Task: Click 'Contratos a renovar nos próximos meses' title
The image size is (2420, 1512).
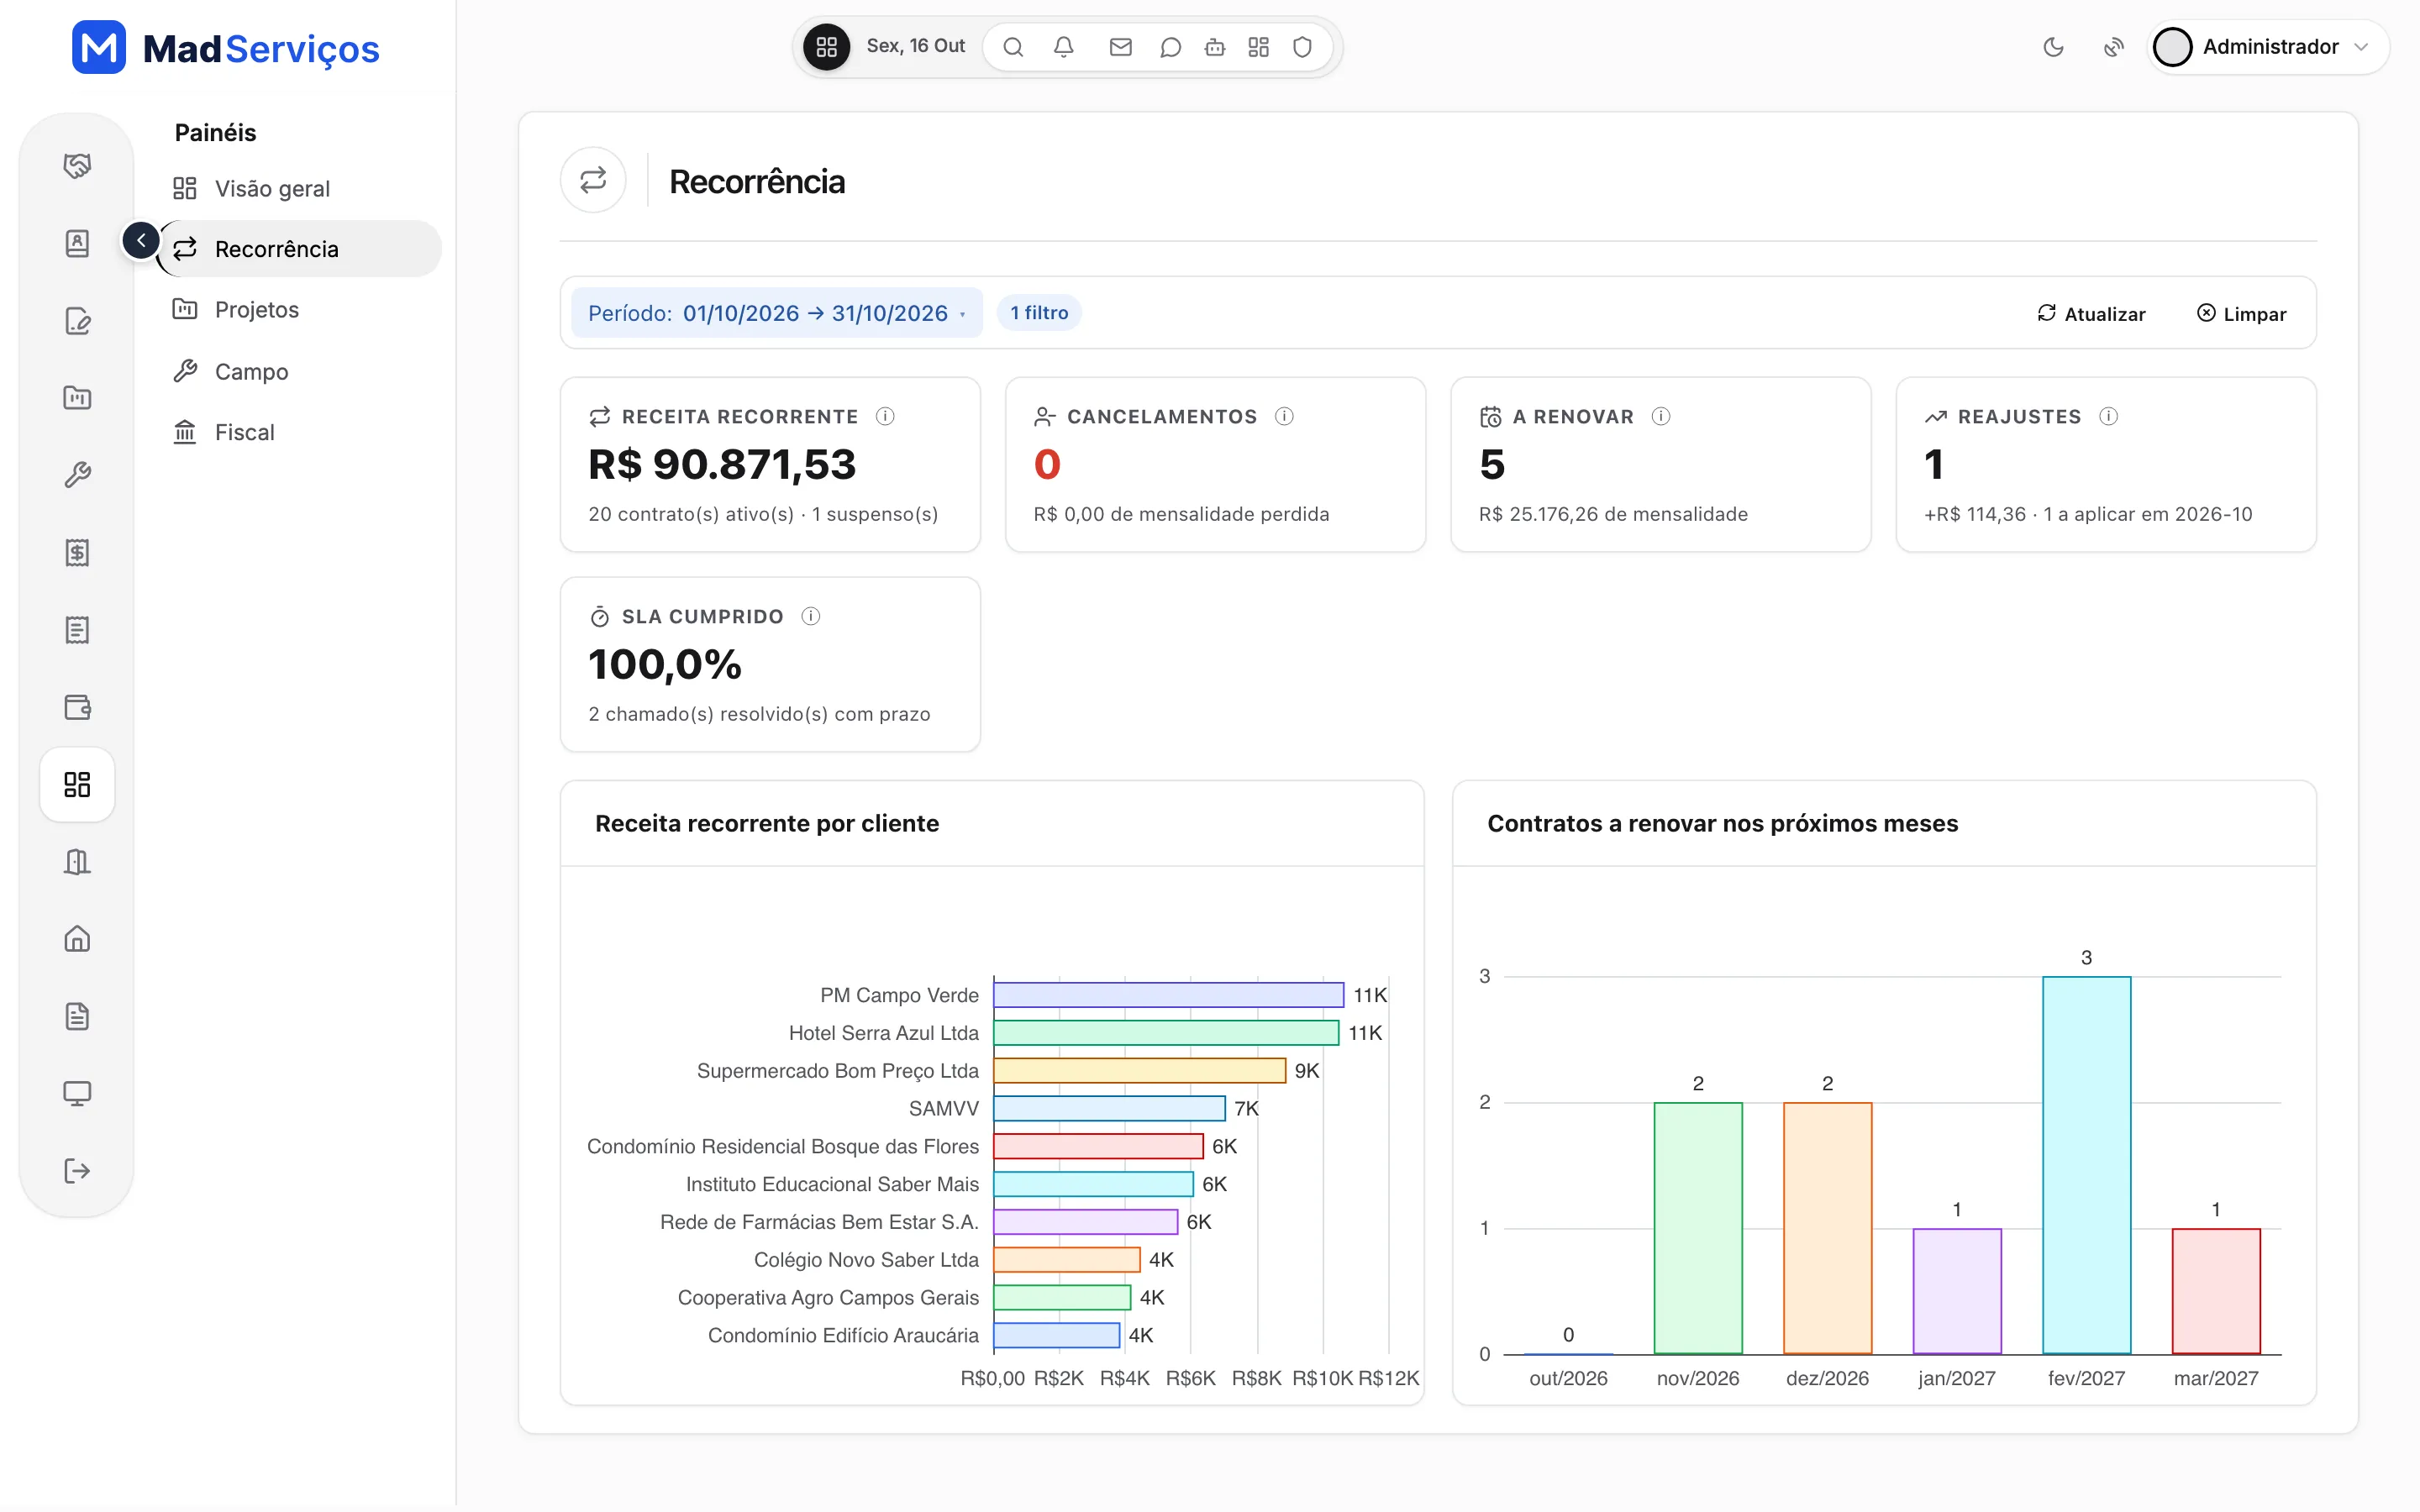Action: (1722, 823)
